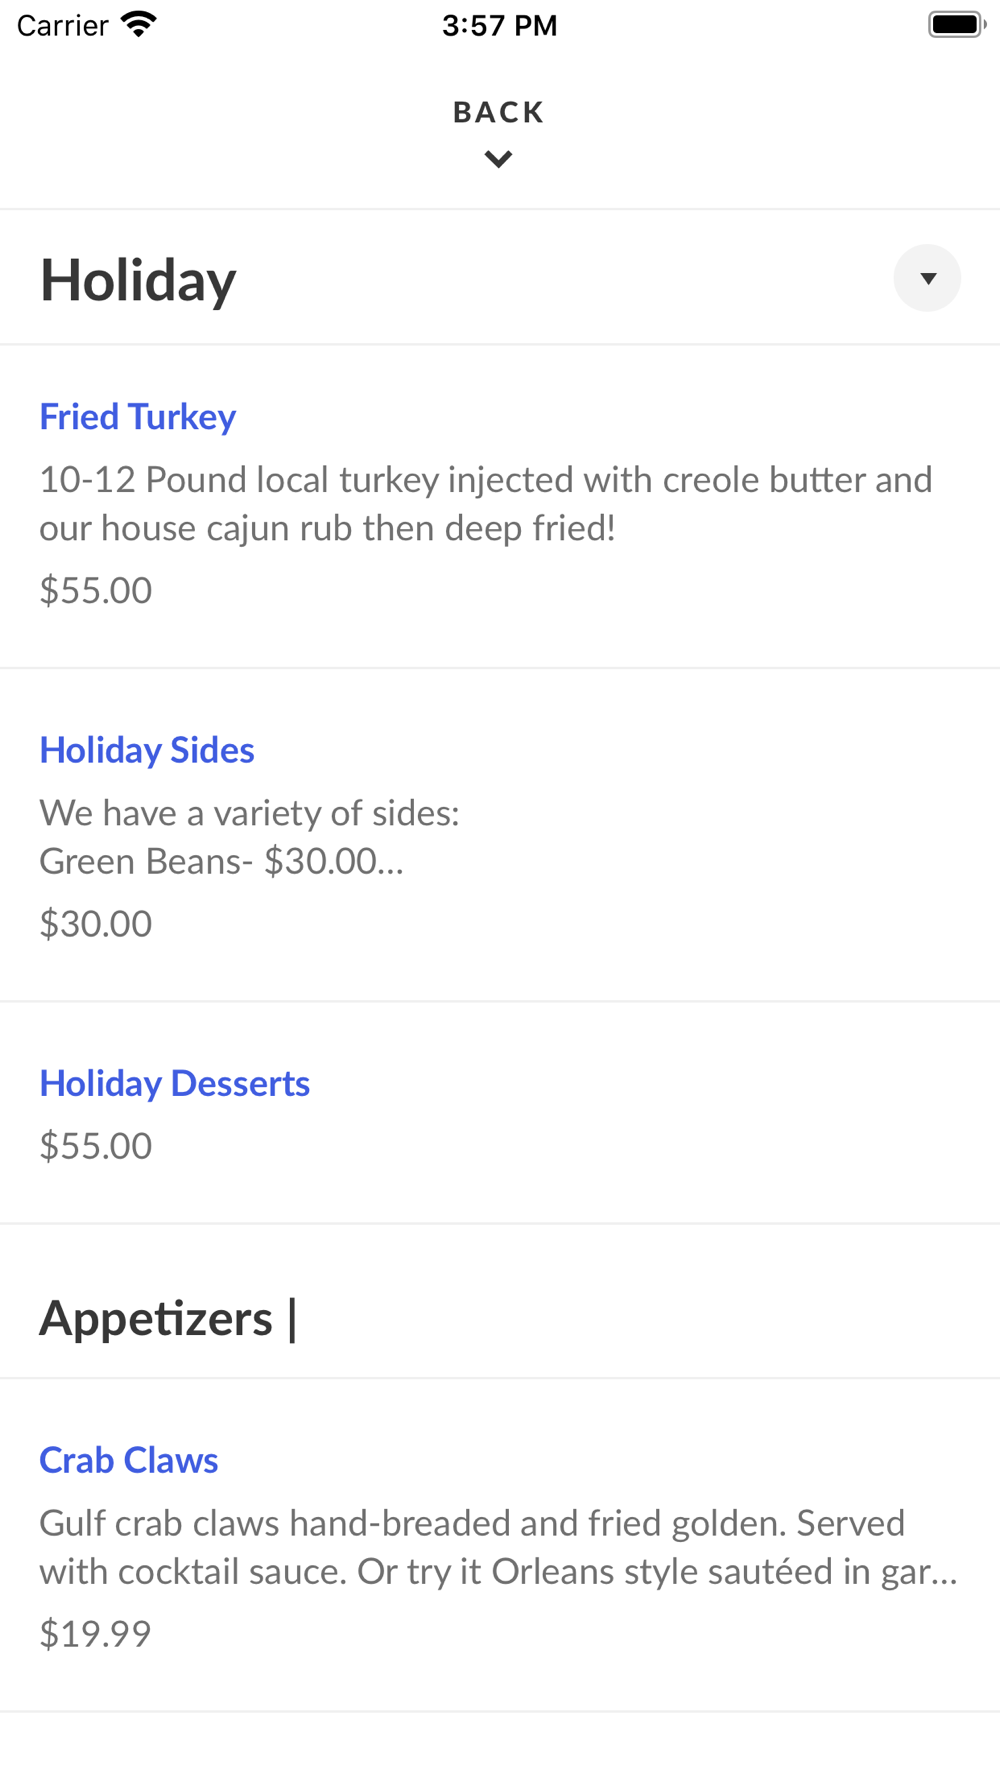Tap the 3:57 PM clock
Screen dimensions: 1000x1778
point(500,25)
